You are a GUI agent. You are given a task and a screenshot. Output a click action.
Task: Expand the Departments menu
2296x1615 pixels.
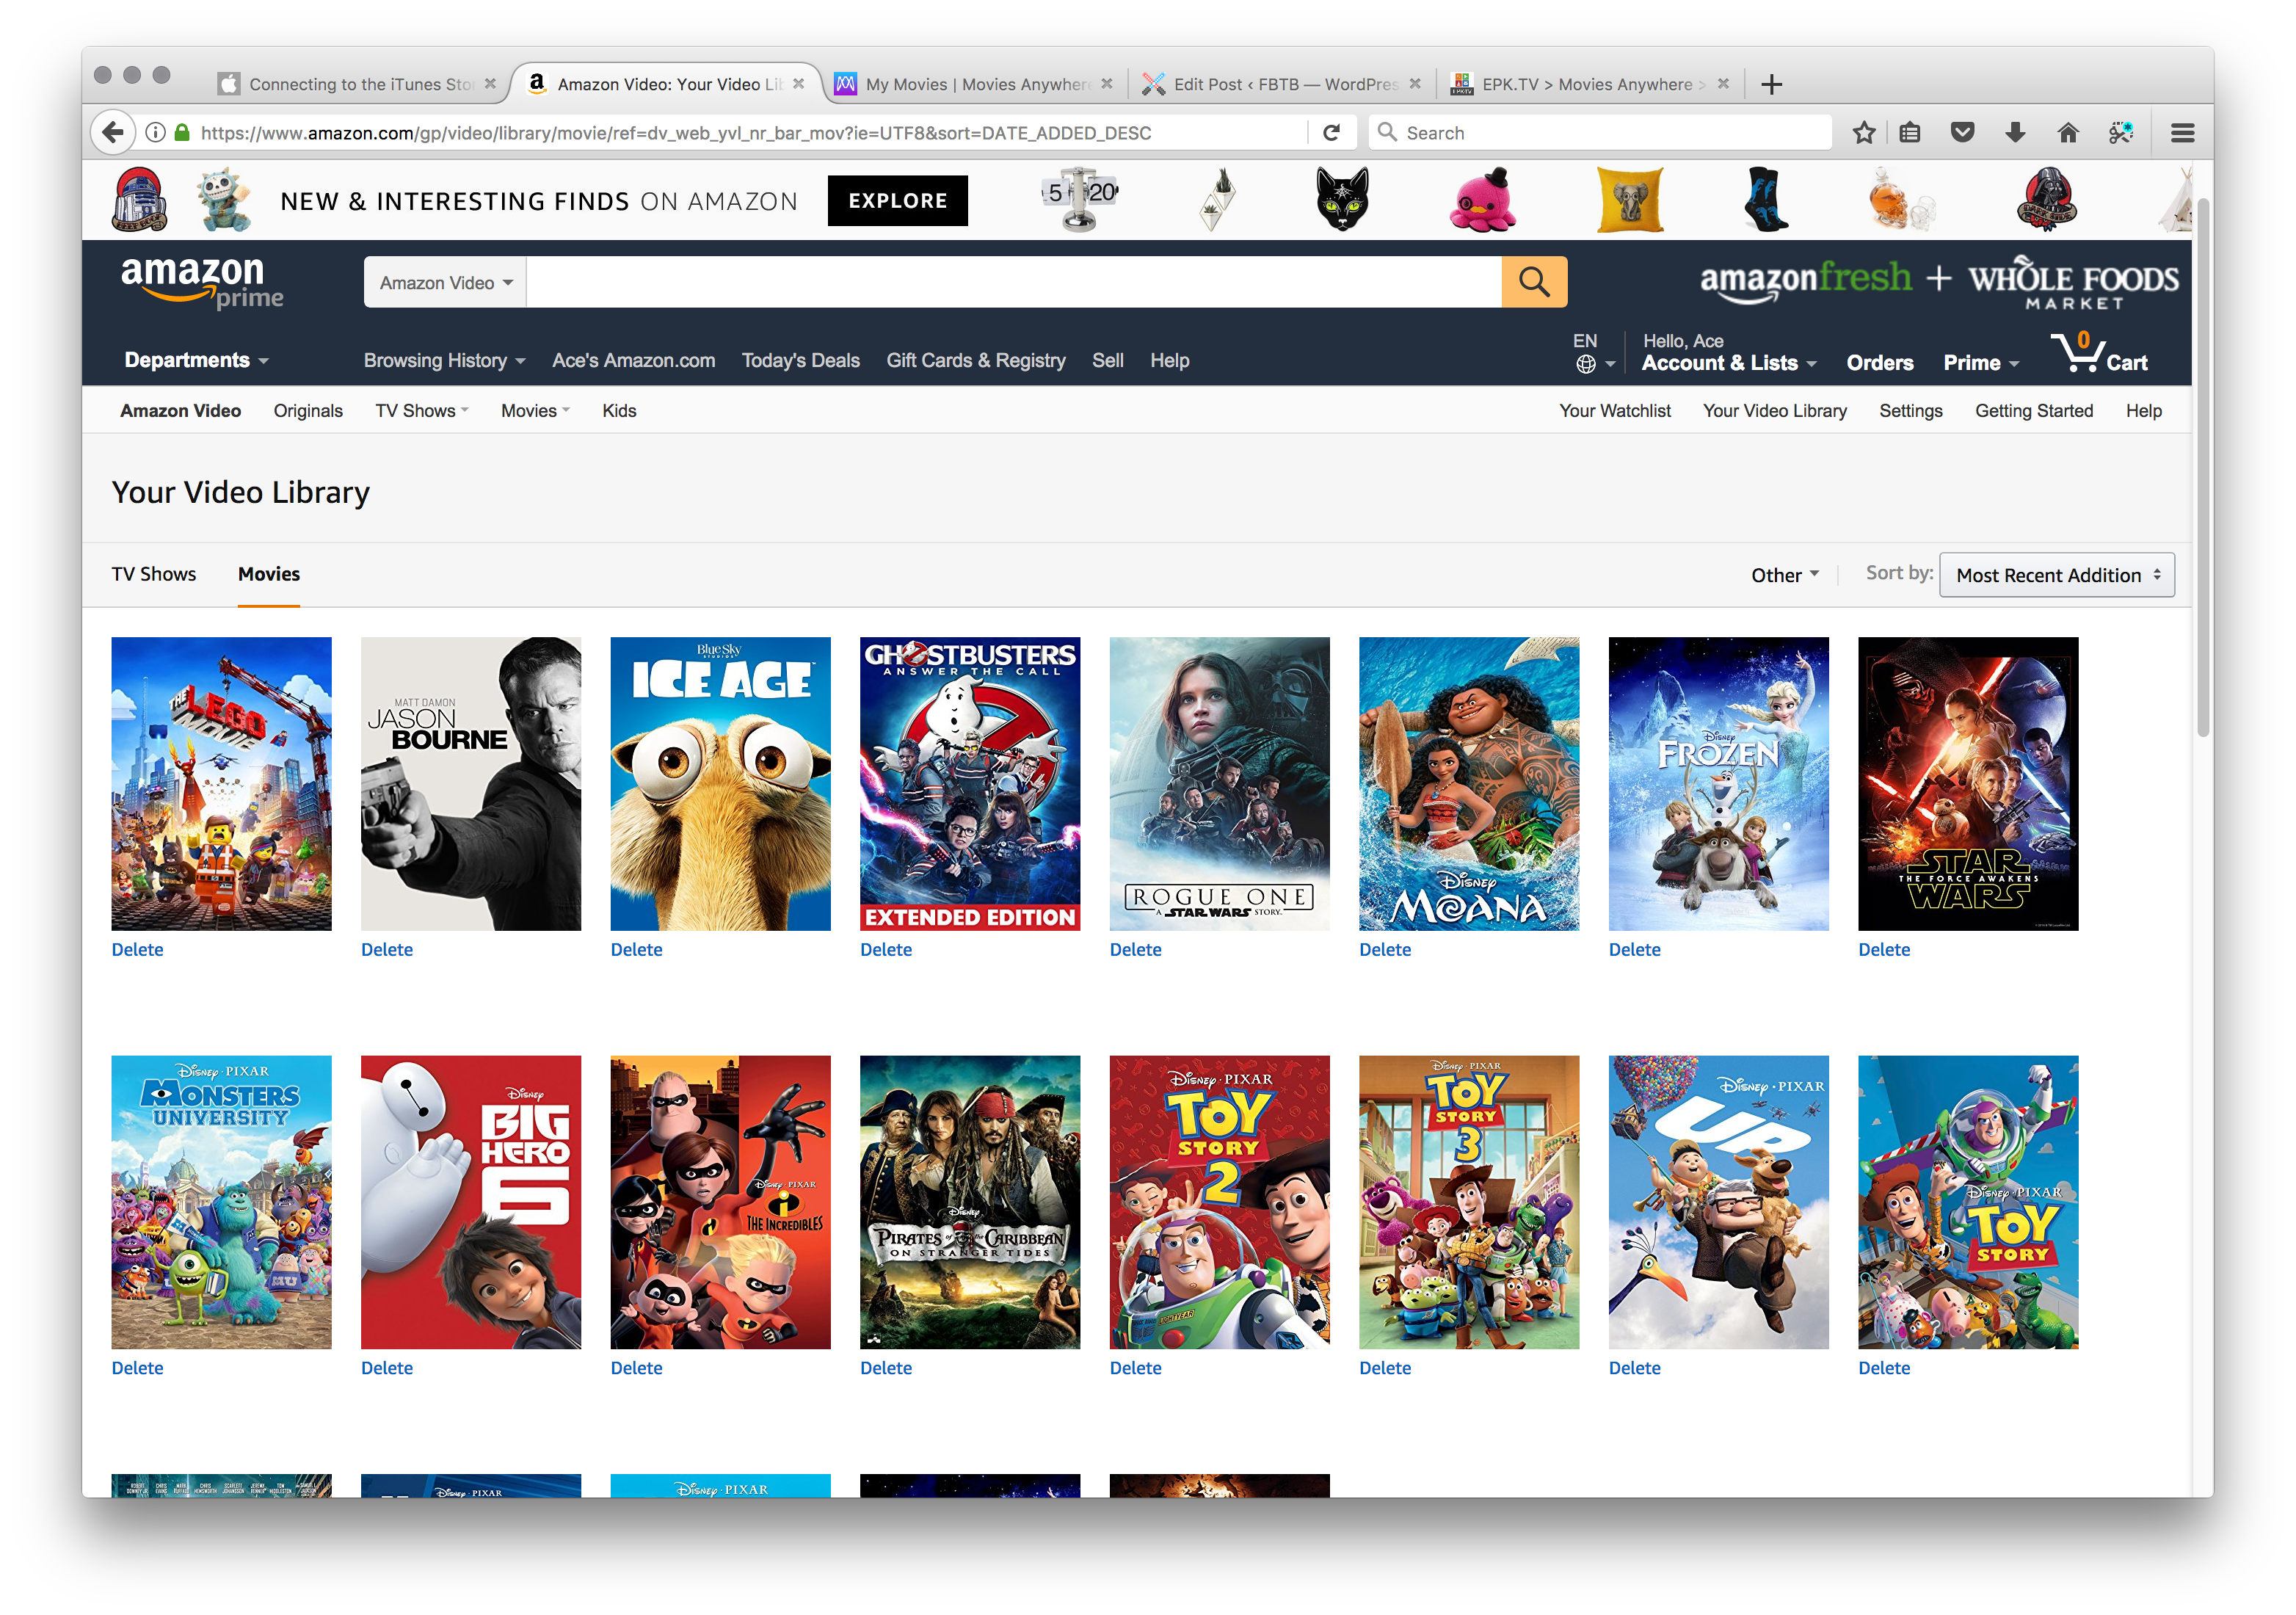click(197, 360)
